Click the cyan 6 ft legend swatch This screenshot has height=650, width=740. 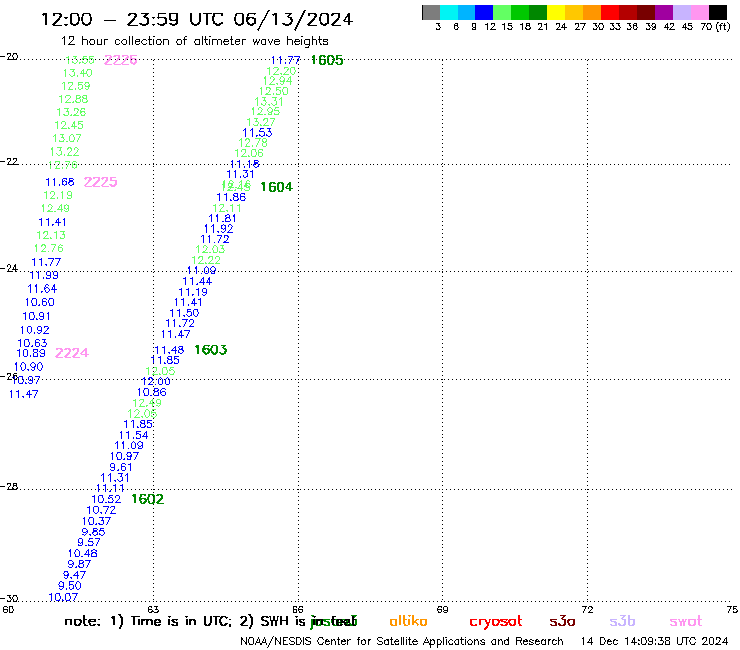(x=449, y=13)
